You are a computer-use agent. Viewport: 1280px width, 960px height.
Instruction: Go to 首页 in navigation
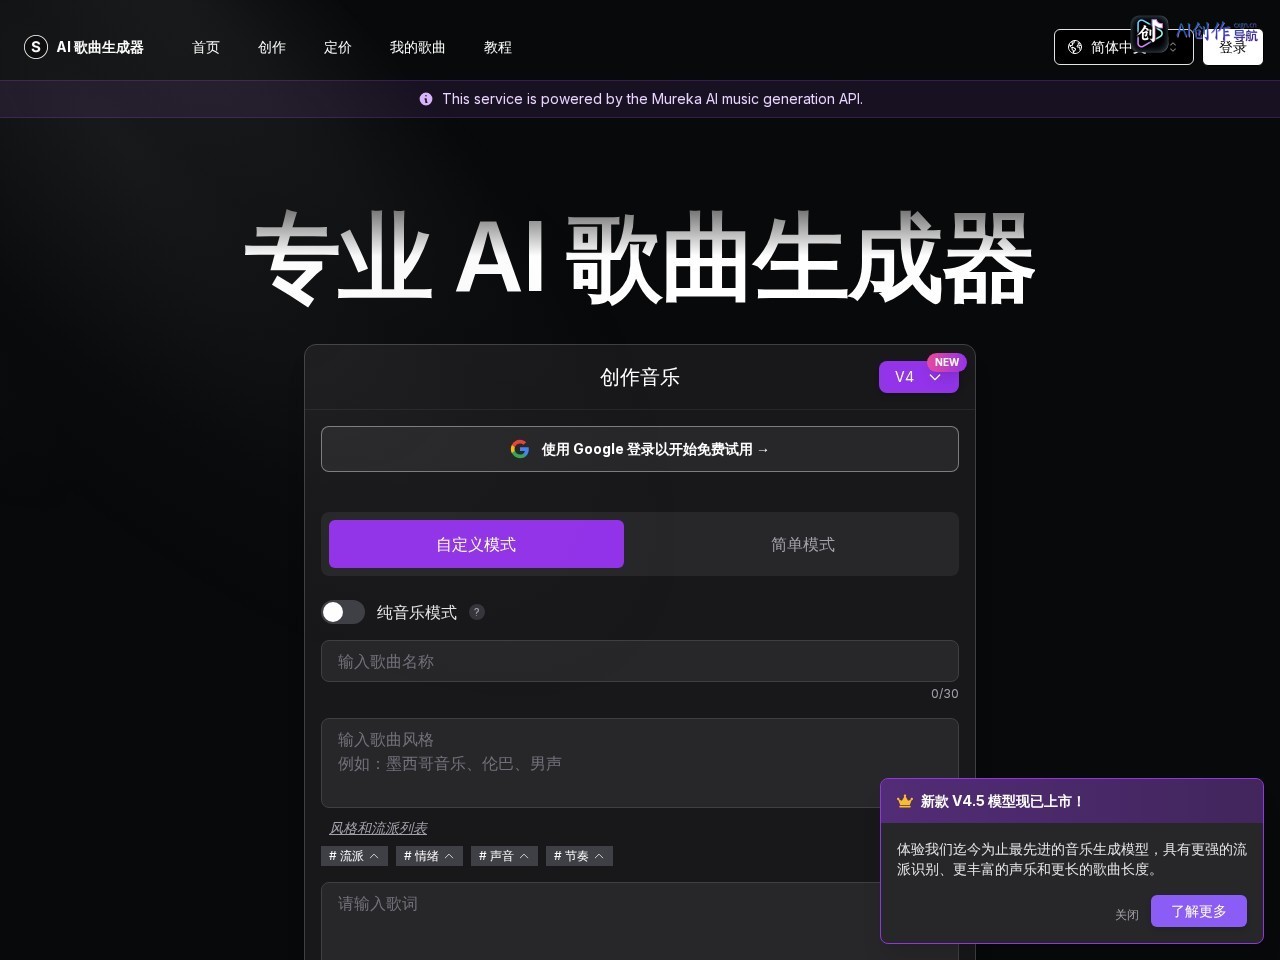click(206, 47)
